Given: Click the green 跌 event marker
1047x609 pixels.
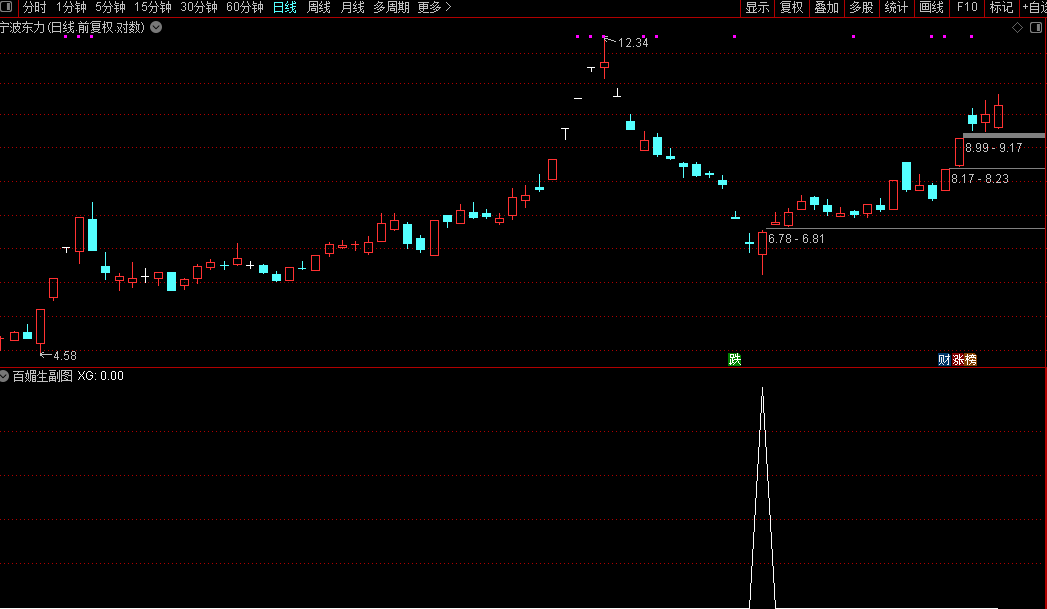Looking at the screenshot, I should (735, 360).
